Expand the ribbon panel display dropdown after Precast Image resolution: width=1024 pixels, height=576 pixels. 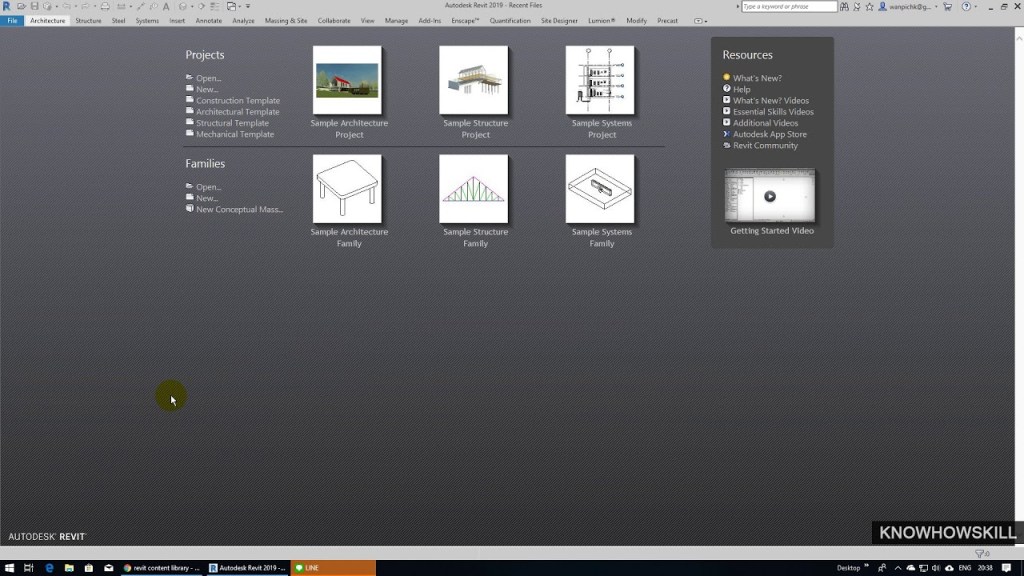[x=700, y=20]
